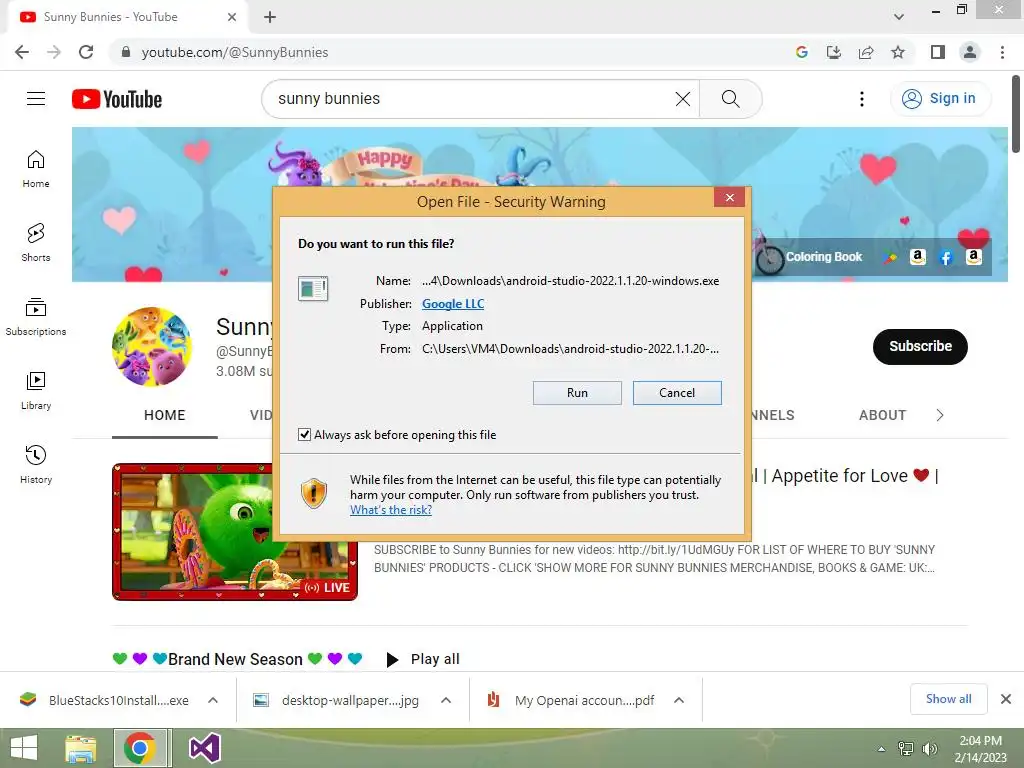Open File Explorer from the taskbar
This screenshot has width=1024, height=768.
[x=80, y=748]
